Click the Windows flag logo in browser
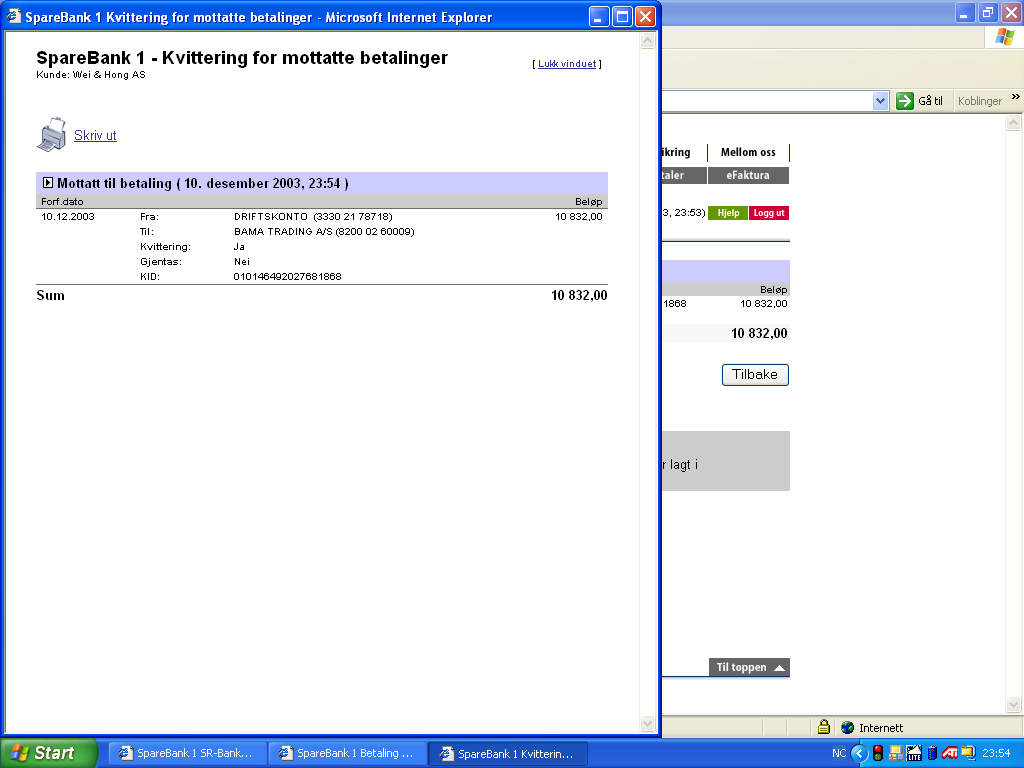1024x768 pixels. 1004,37
